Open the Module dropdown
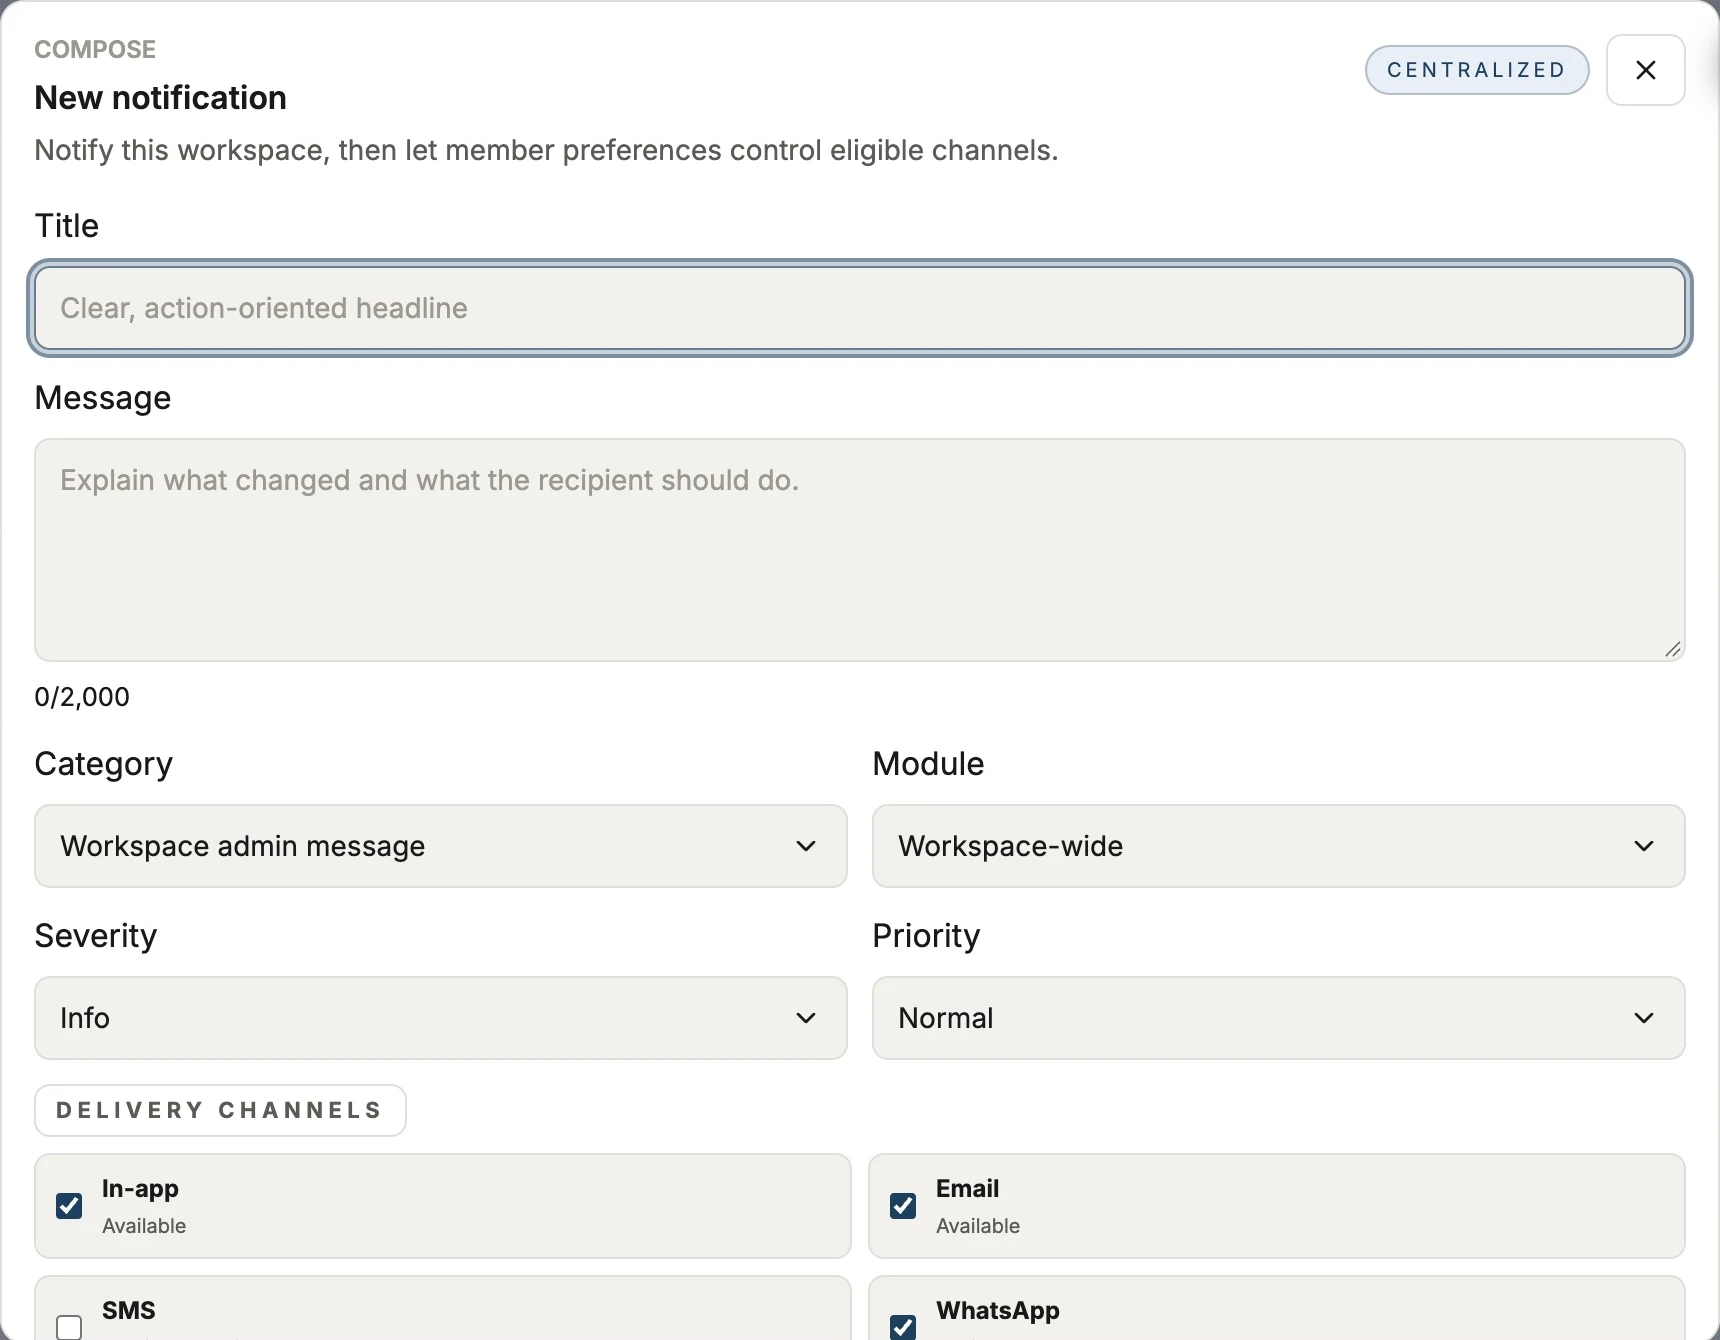Viewport: 1720px width, 1340px height. pos(1278,846)
